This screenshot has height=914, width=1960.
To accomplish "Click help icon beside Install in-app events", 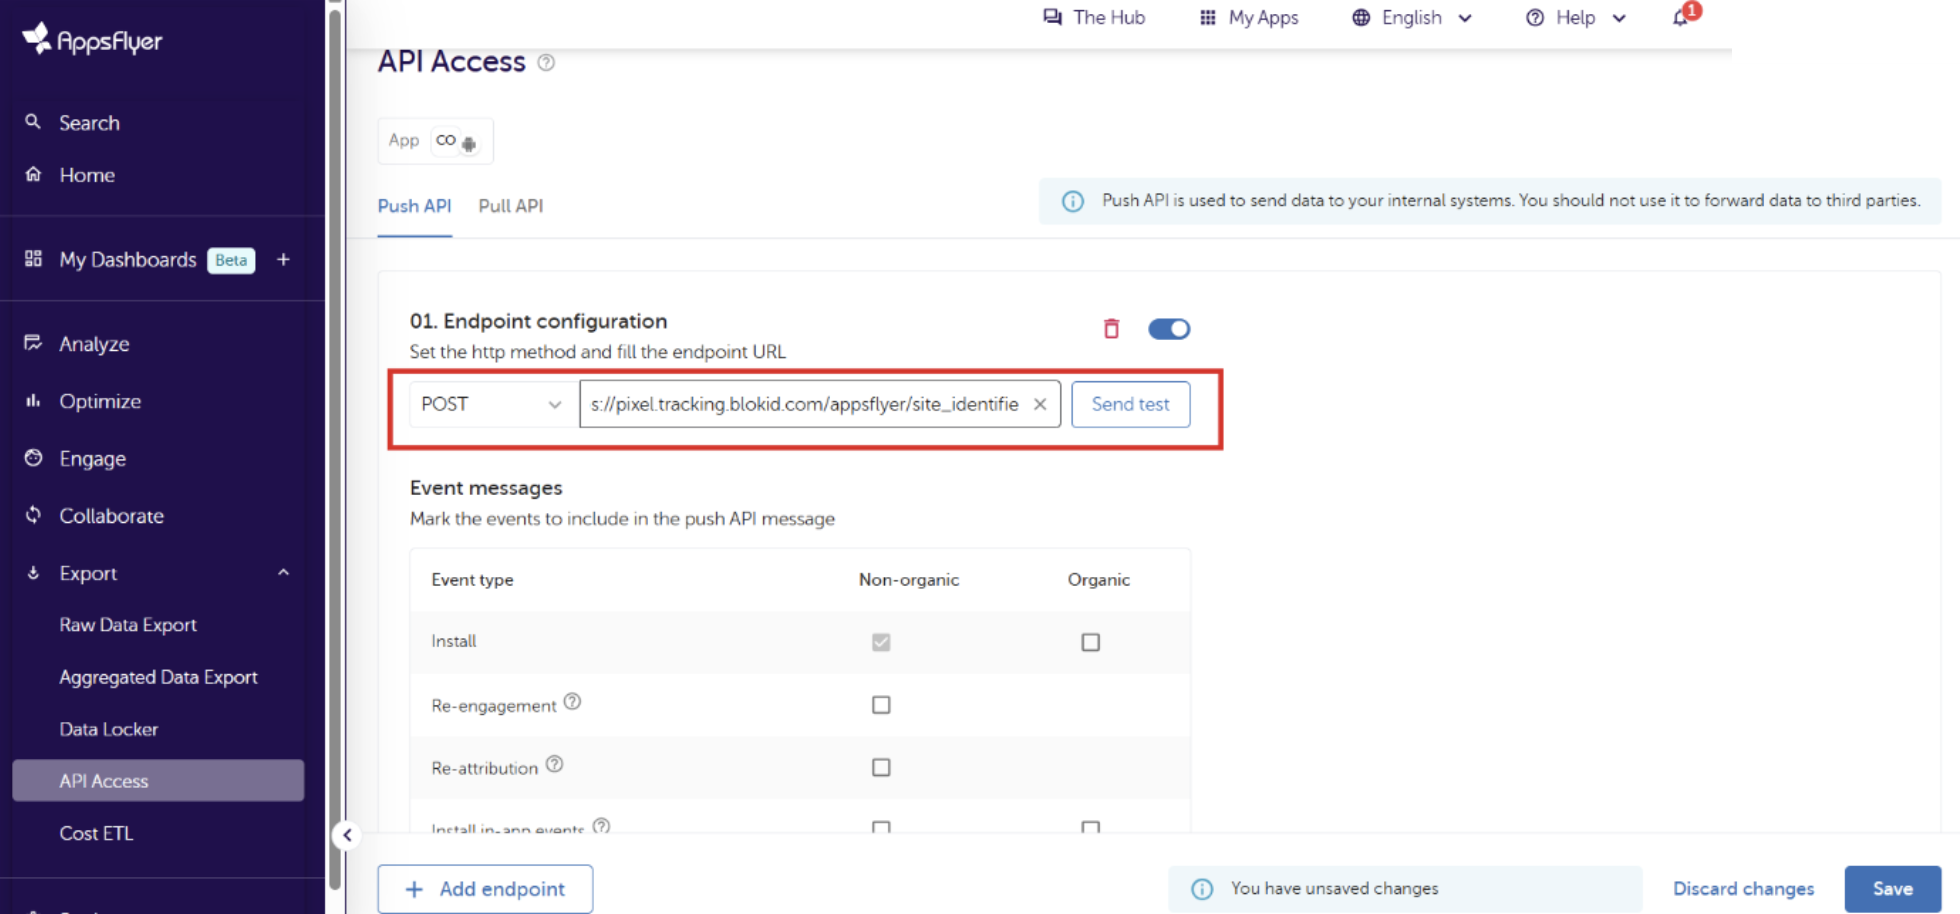I will [601, 826].
